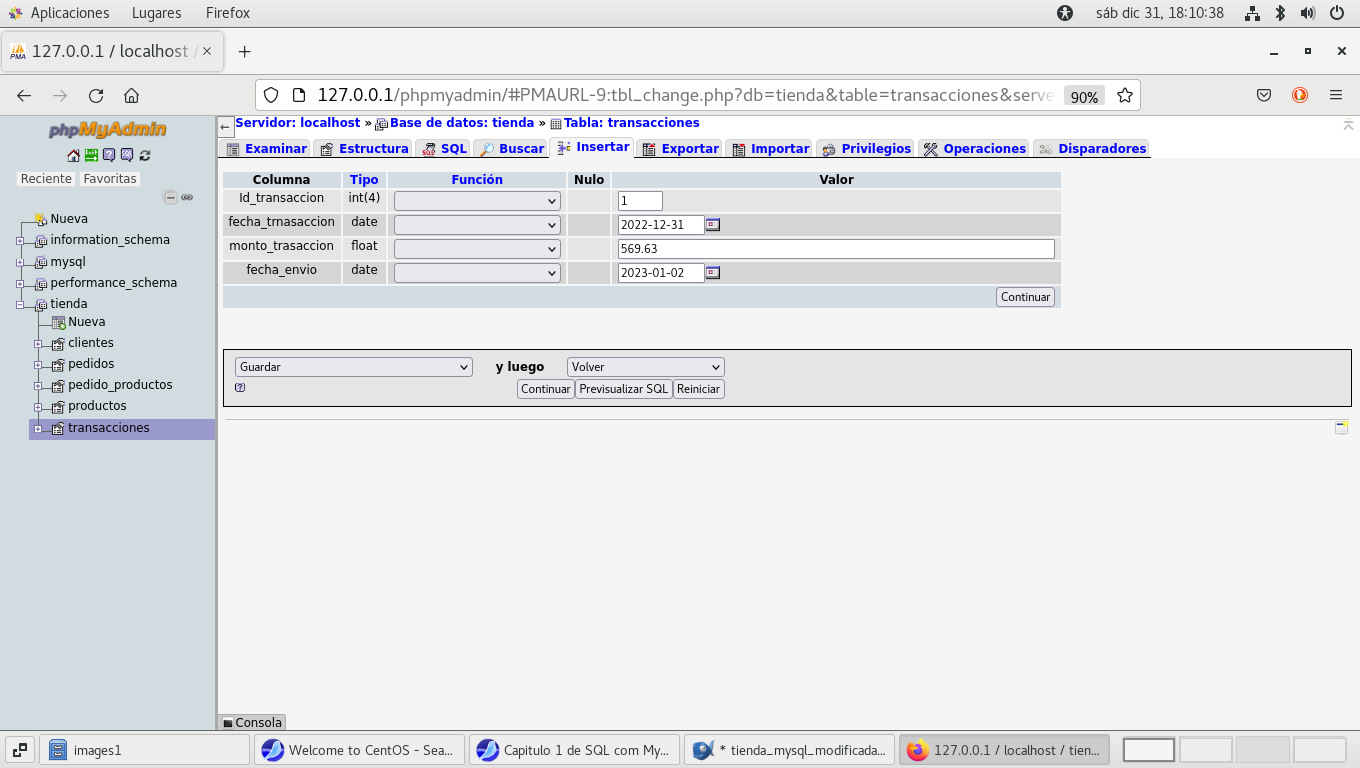Click the phpMyAdmin home icon
Image resolution: width=1360 pixels, height=768 pixels.
pyautogui.click(x=73, y=155)
